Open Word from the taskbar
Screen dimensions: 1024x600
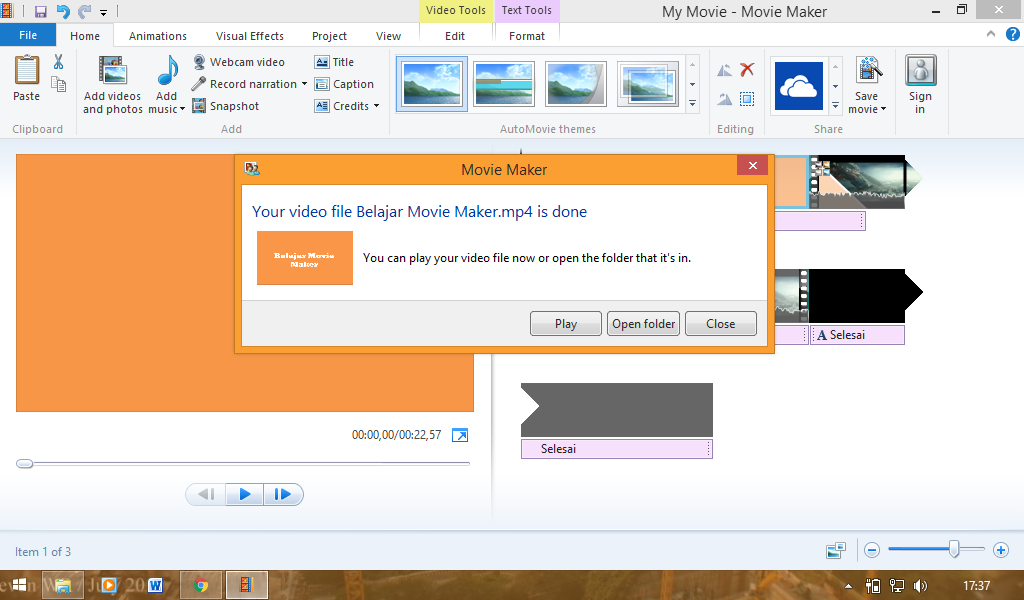[155, 585]
